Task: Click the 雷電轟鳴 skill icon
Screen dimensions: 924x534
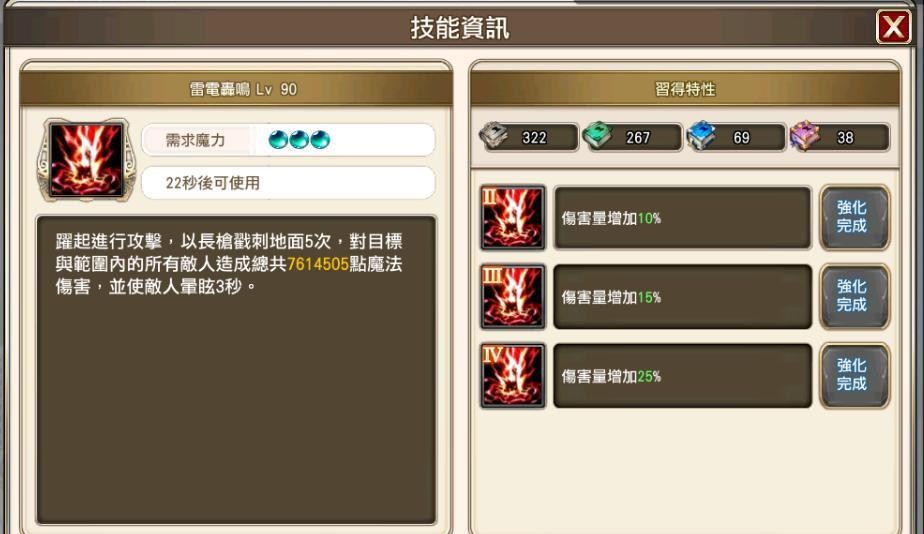Action: 87,160
